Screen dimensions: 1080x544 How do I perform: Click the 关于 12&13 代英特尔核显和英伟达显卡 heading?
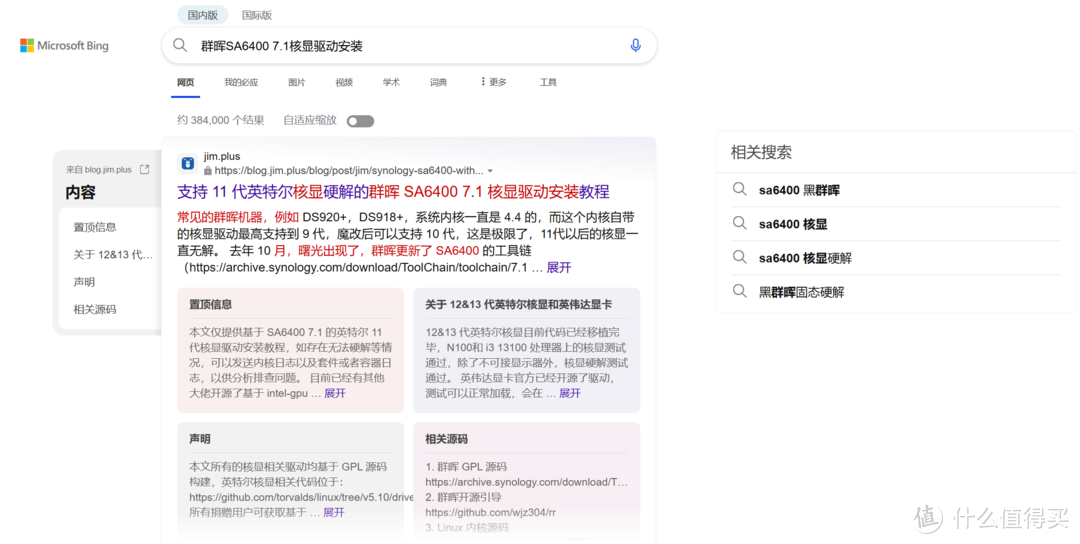point(519,304)
